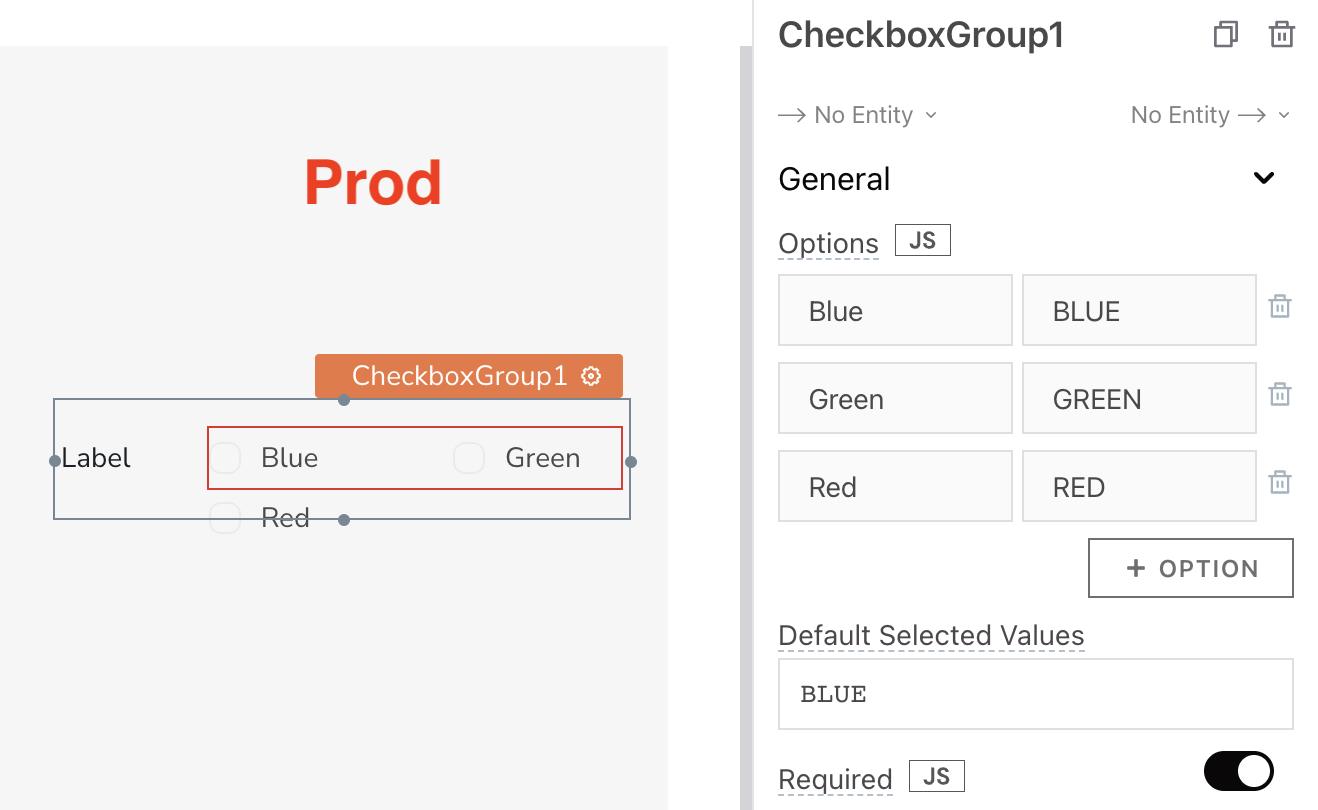Check the Blue checkbox
1318x810 pixels.
[x=225, y=458]
